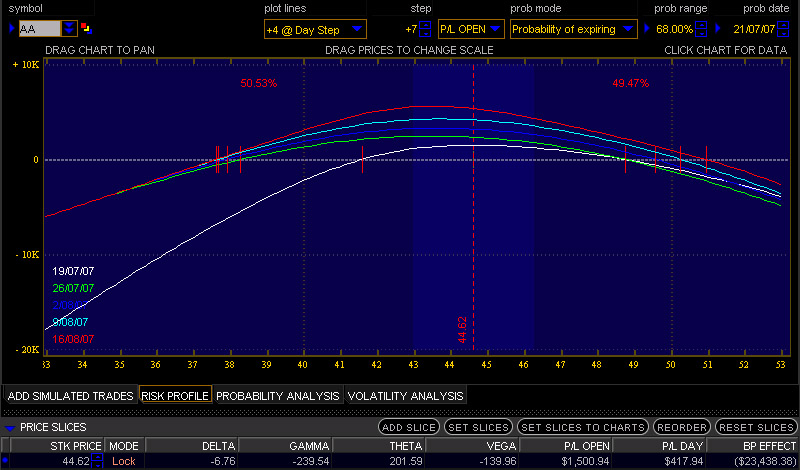Click the PRICE SLICES heading text
This screenshot has width=800, height=470.
tap(54, 427)
